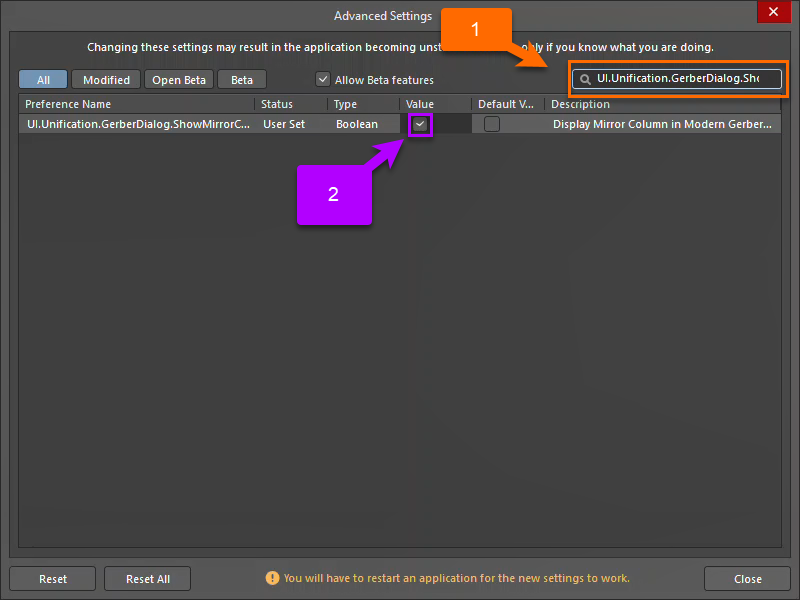Switch to the Modified filter tab
This screenshot has height=600, width=800.
[x=106, y=80]
